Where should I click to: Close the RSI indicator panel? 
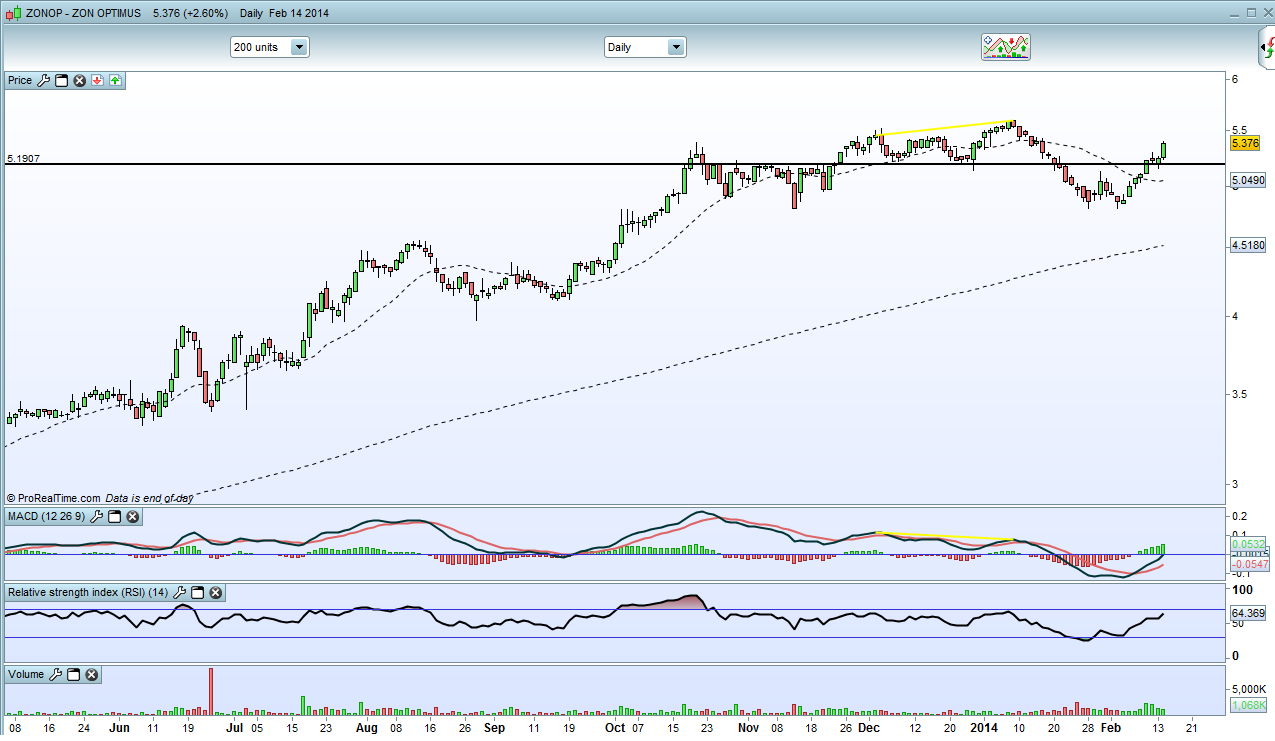pyautogui.click(x=216, y=593)
